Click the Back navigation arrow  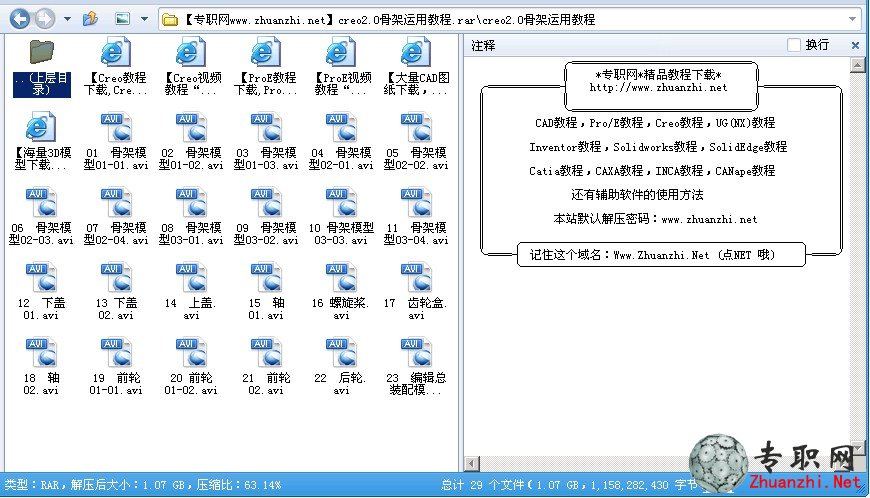[x=20, y=19]
